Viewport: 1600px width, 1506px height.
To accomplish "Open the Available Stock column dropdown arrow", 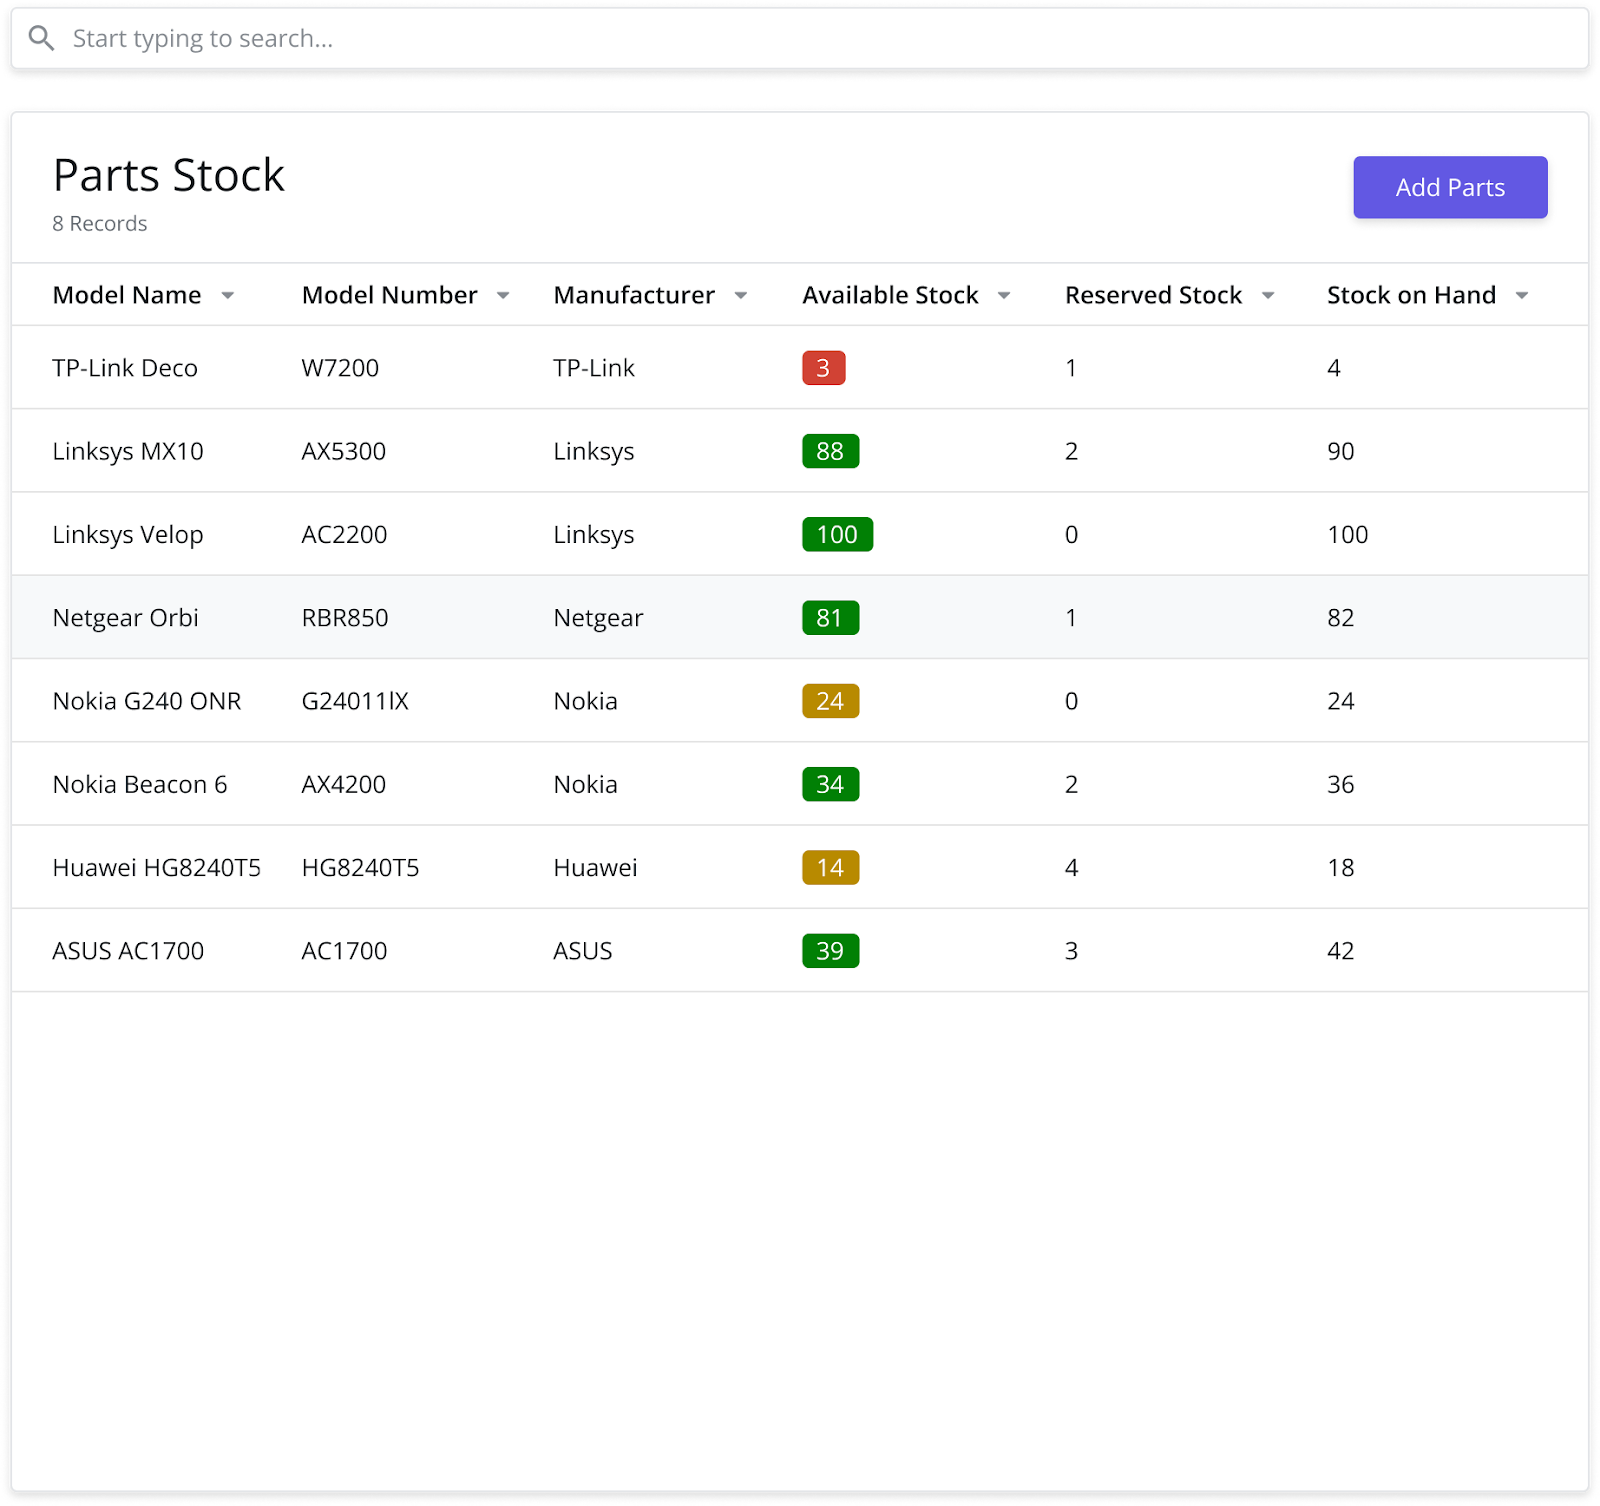I will (1004, 295).
